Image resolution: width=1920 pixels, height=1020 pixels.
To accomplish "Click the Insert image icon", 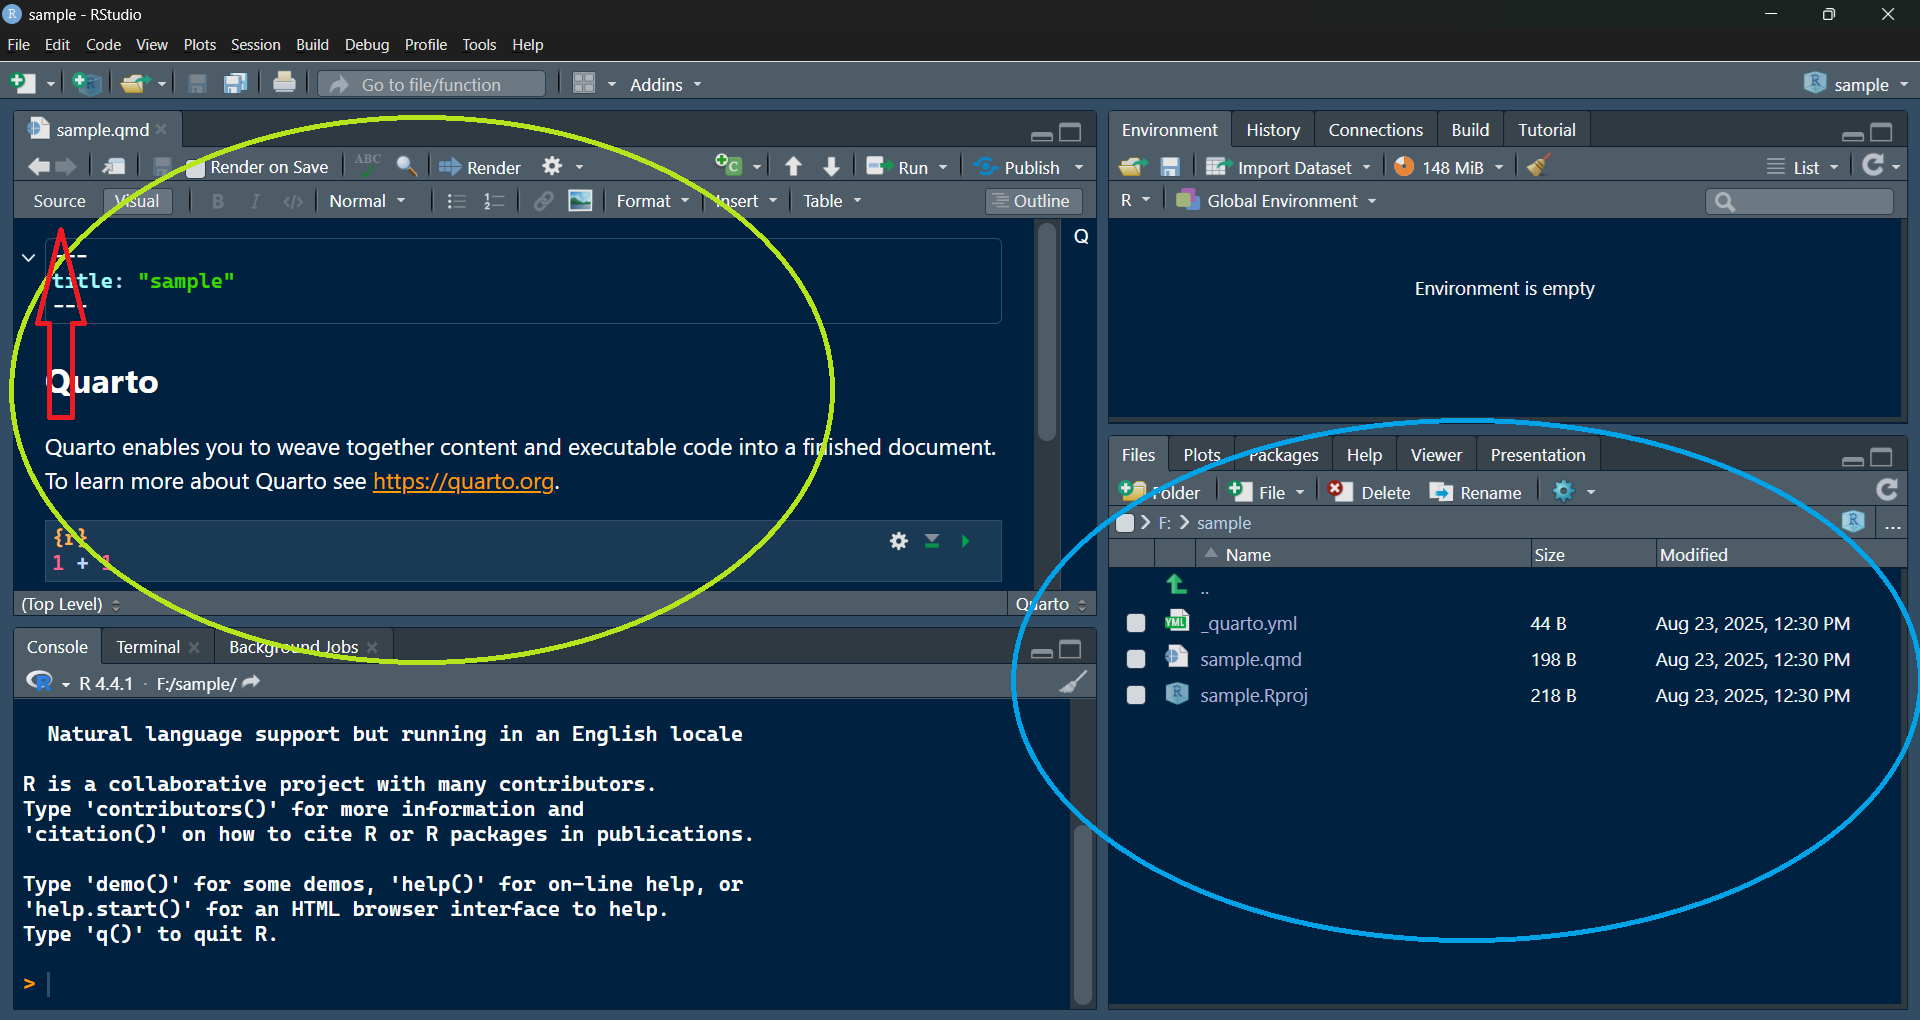I will [580, 201].
